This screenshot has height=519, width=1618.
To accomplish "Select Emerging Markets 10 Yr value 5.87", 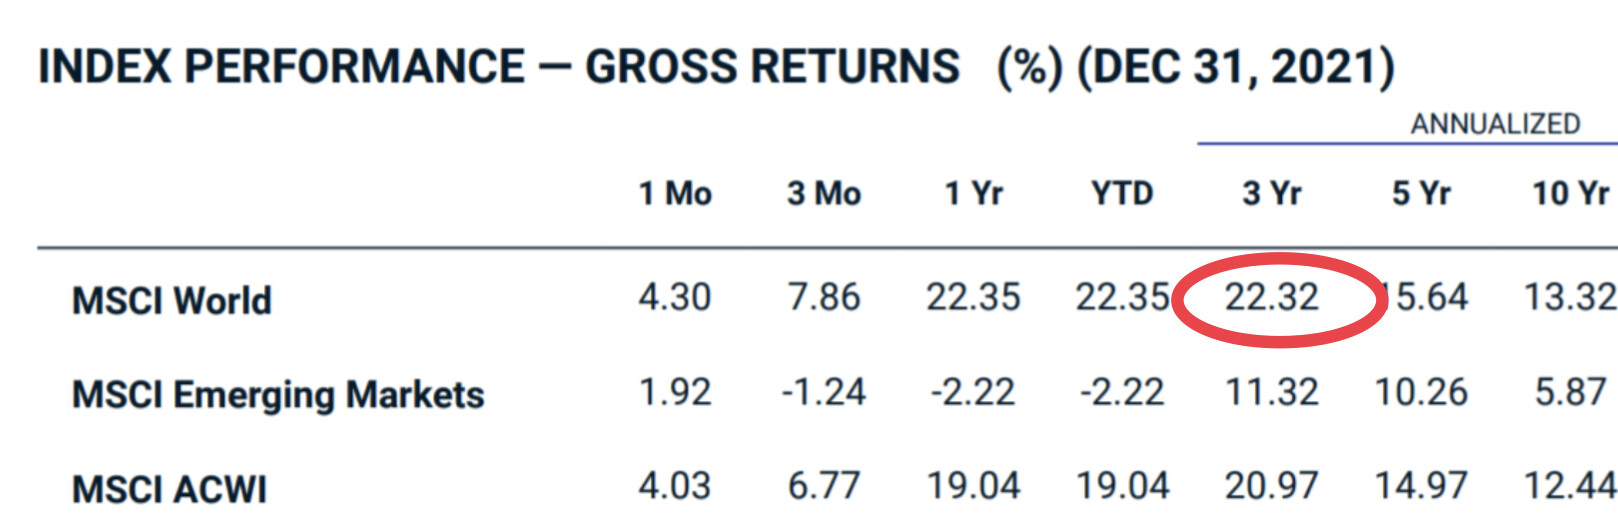I will (1571, 392).
